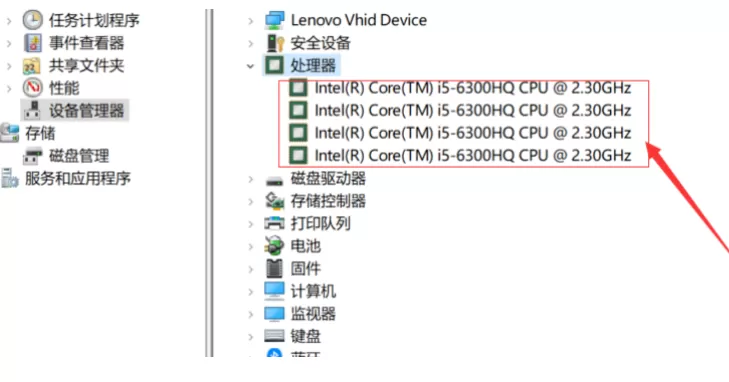The width and height of the screenshot is (729, 382).
Task: Click the 事件查看器 icon
Action: (x=33, y=43)
